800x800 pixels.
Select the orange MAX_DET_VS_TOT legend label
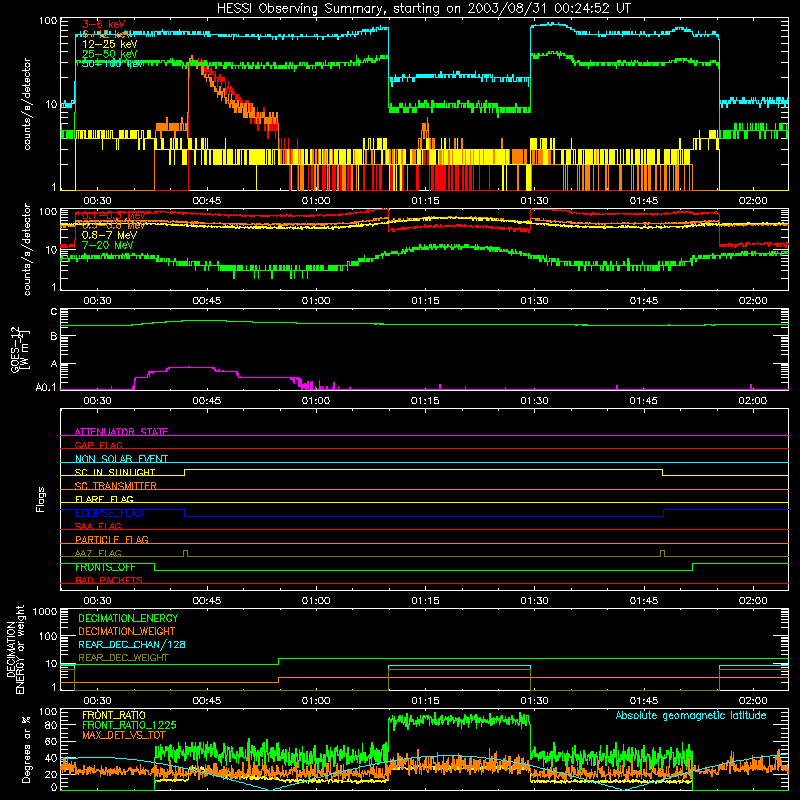[124, 735]
